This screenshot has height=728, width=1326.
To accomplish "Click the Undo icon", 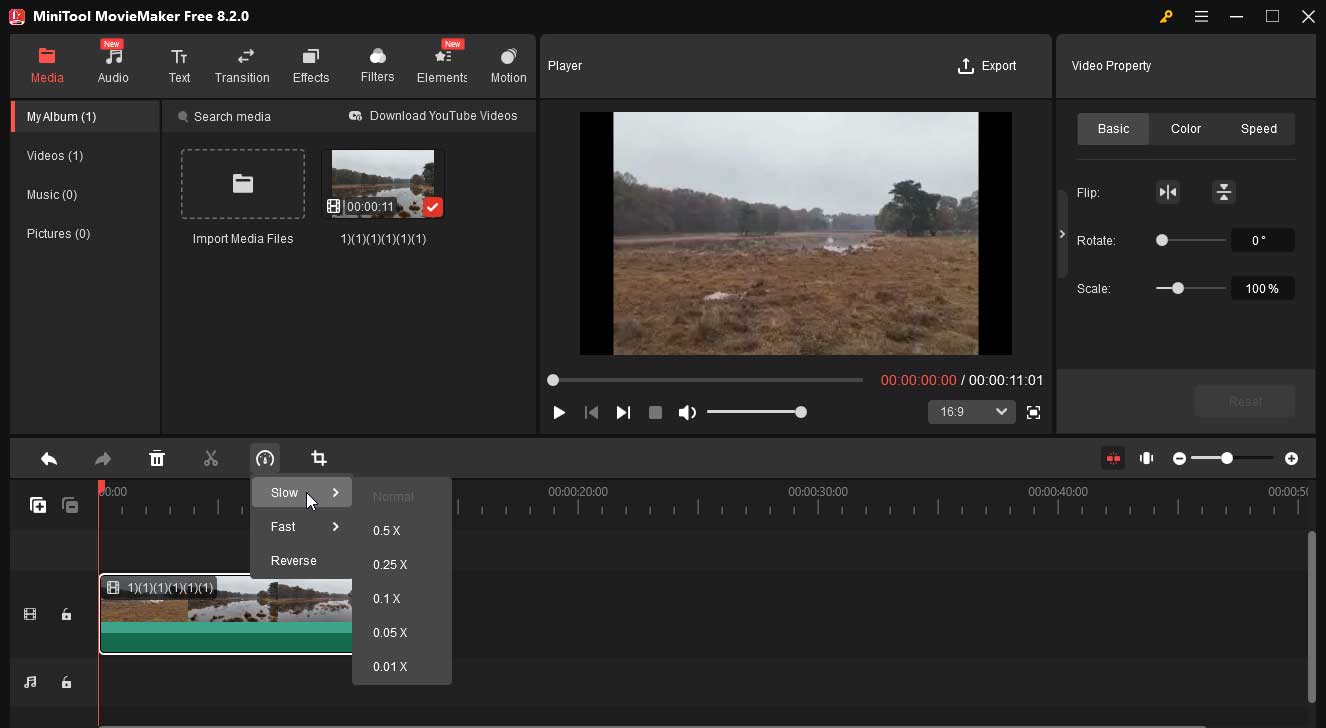I will click(x=49, y=458).
